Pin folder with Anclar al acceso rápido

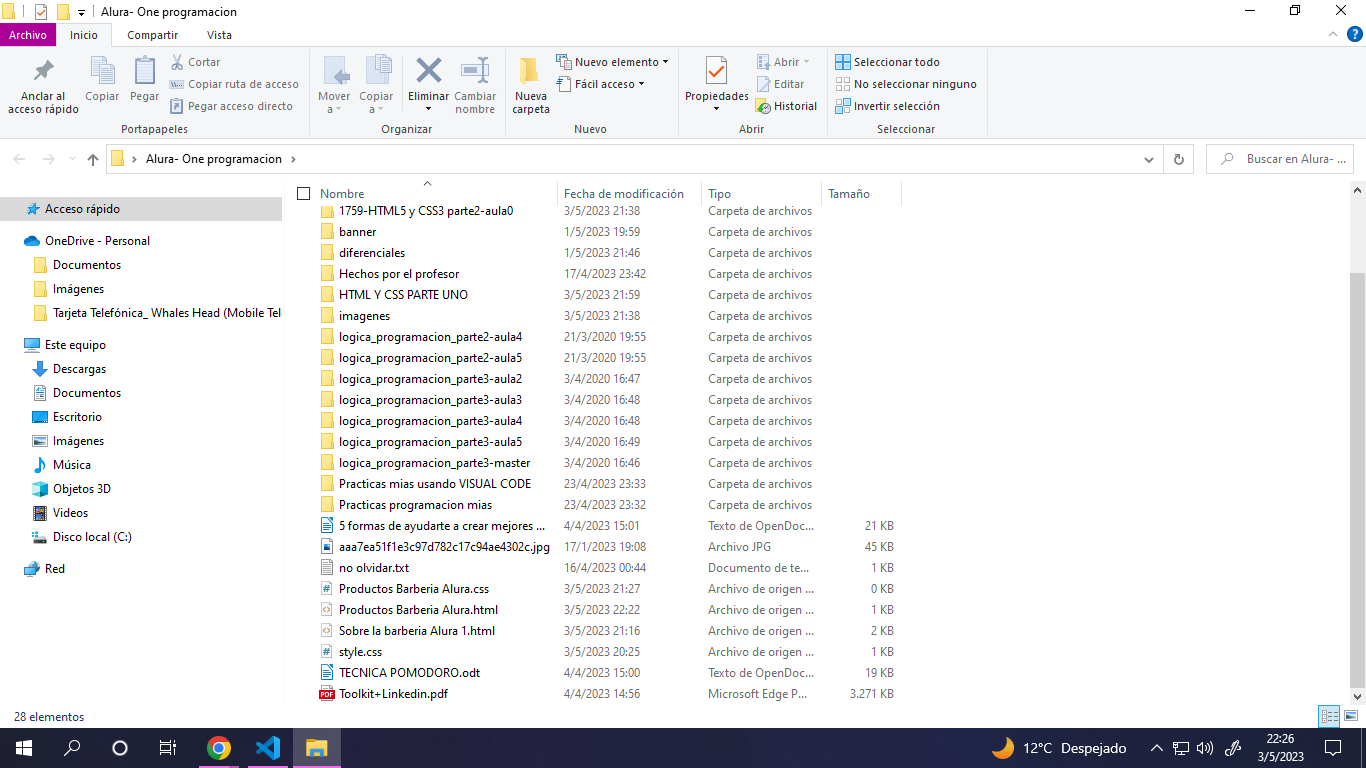tap(43, 86)
